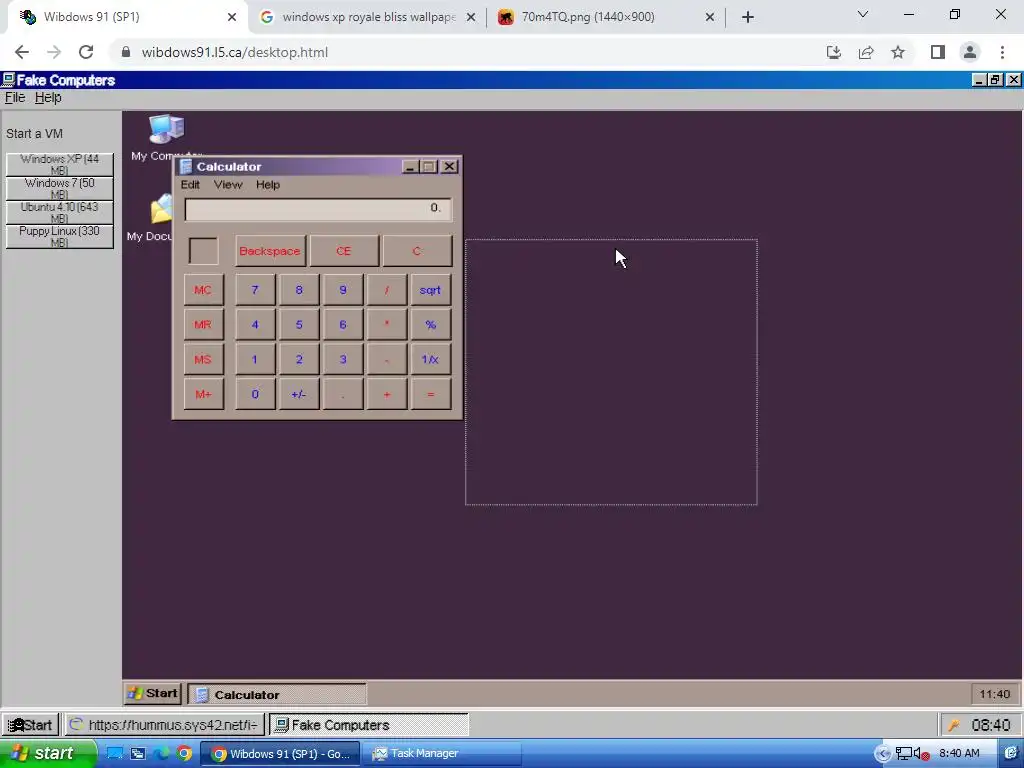1024x768 pixels.
Task: Open Task Manager from the XP taskbar
Action: [x=441, y=754]
